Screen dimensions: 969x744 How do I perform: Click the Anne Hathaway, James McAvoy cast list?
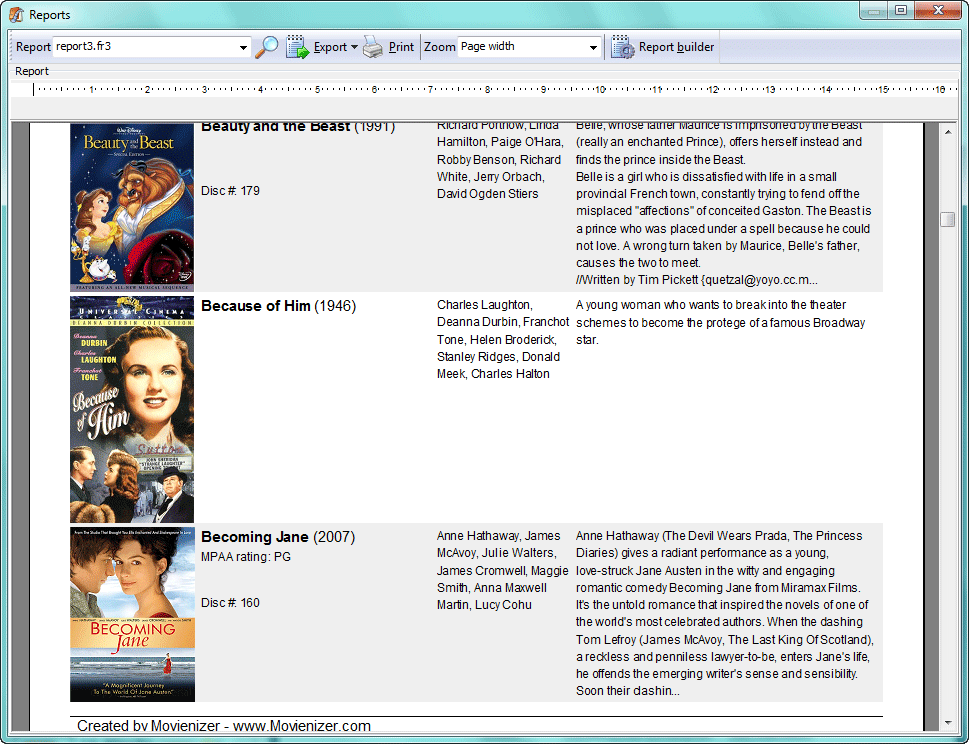point(502,570)
